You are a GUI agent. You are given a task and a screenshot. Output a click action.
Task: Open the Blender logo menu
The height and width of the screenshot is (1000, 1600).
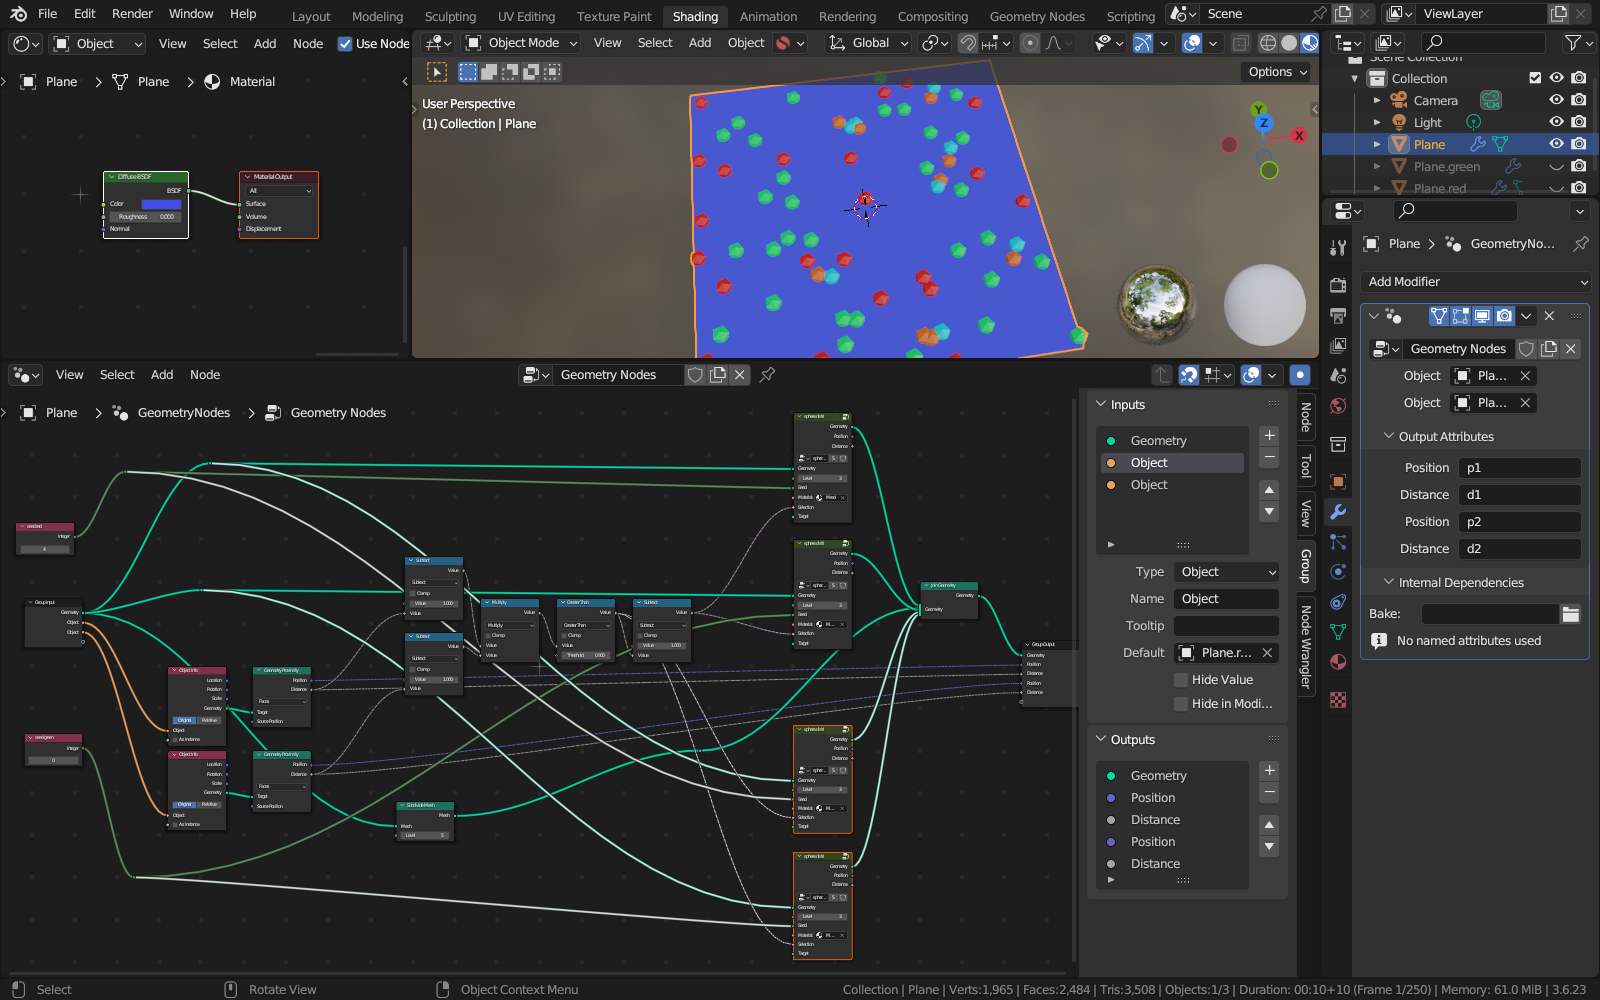(x=18, y=14)
